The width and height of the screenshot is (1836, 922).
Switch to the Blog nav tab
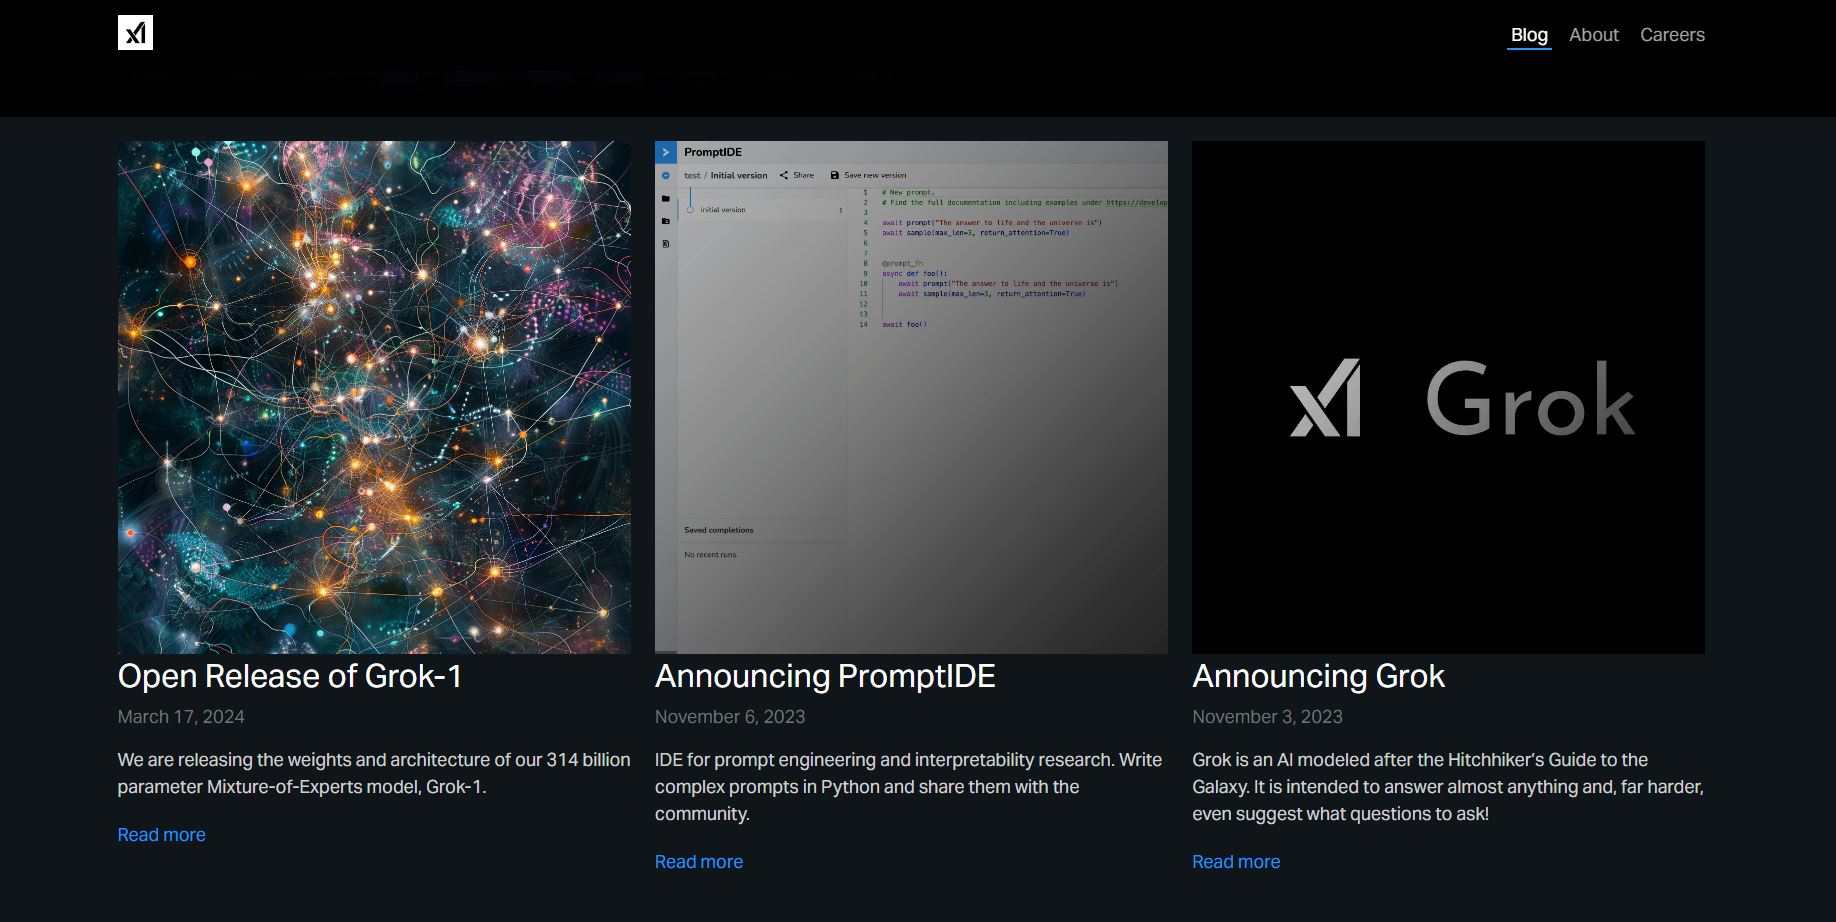1528,35
